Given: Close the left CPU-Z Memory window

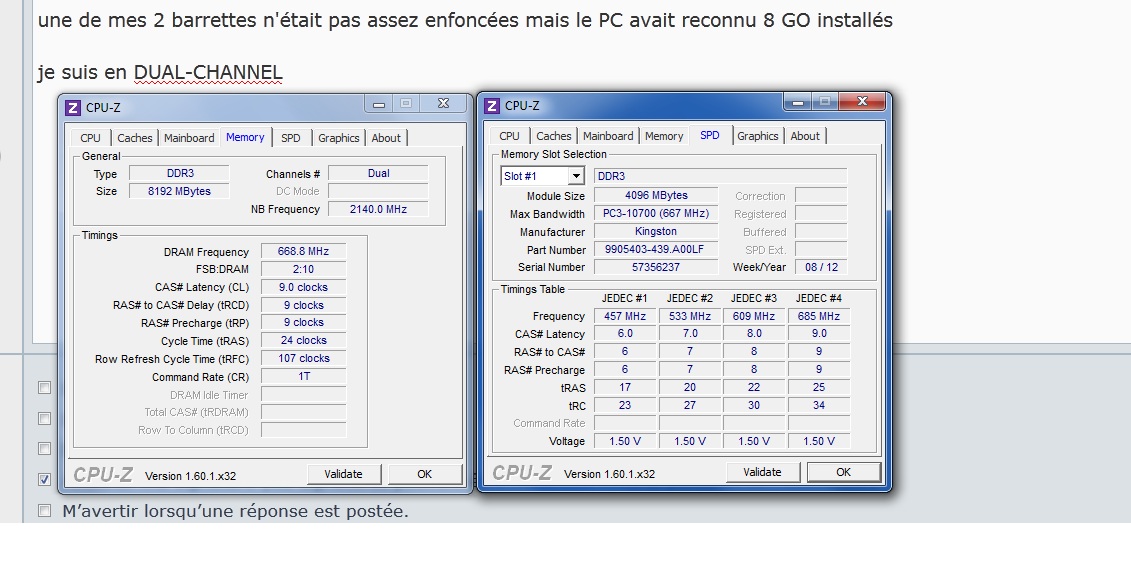Looking at the screenshot, I should [445, 103].
